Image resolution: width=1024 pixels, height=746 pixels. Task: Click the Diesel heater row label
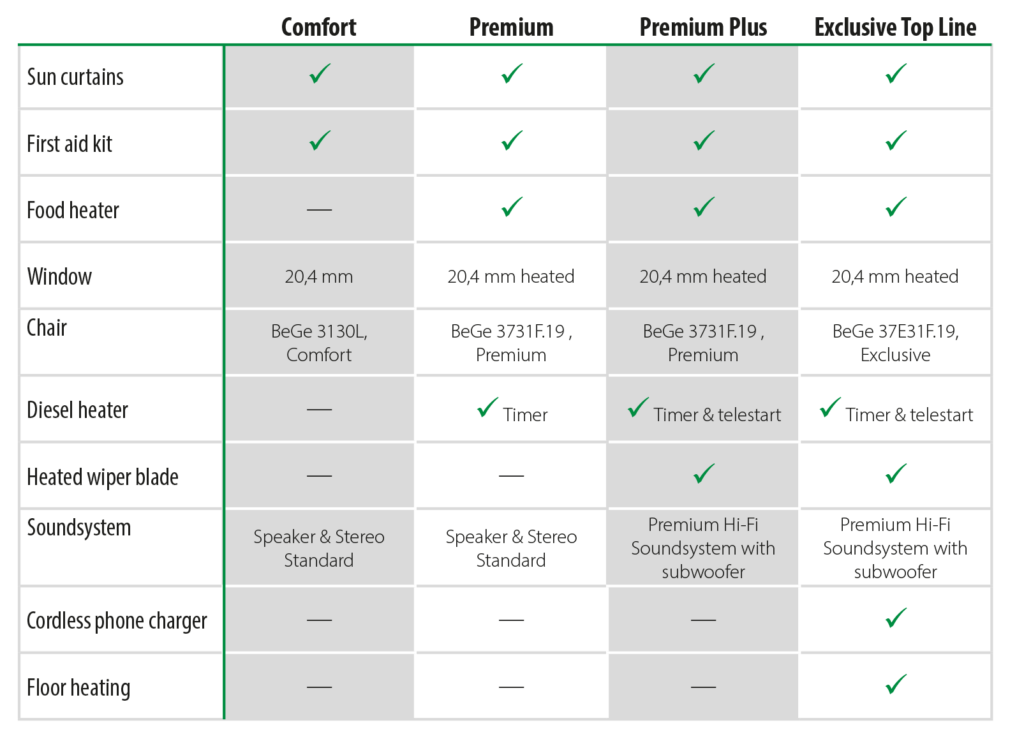(x=78, y=409)
